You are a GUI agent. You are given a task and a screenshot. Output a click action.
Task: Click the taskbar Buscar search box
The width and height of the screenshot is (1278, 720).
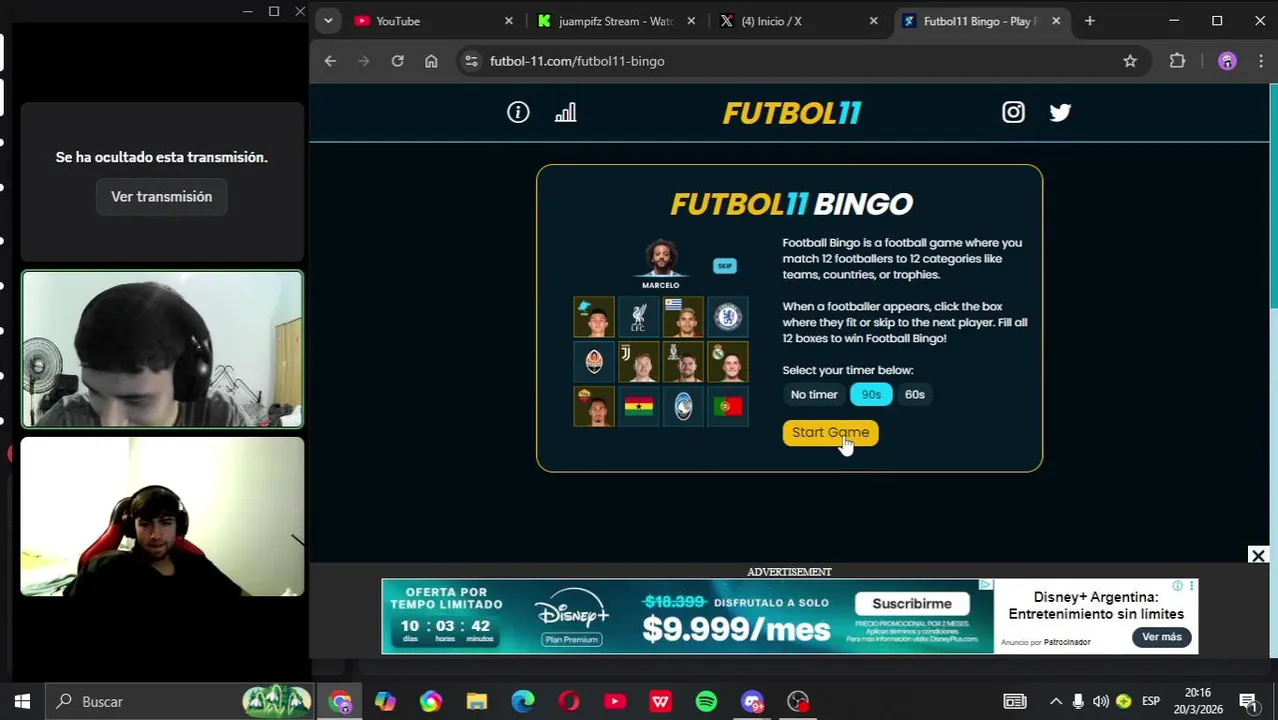pyautogui.click(x=178, y=701)
